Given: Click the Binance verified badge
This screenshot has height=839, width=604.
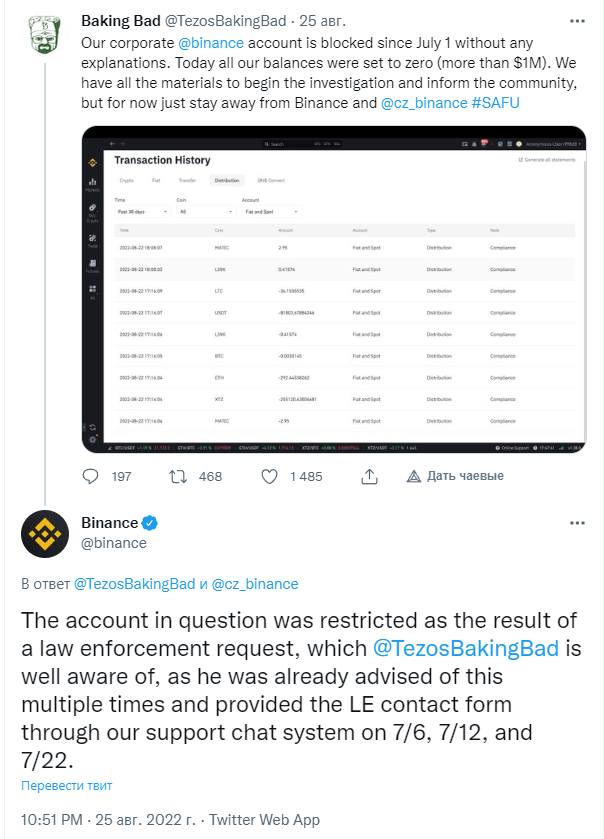Looking at the screenshot, I should [x=150, y=522].
